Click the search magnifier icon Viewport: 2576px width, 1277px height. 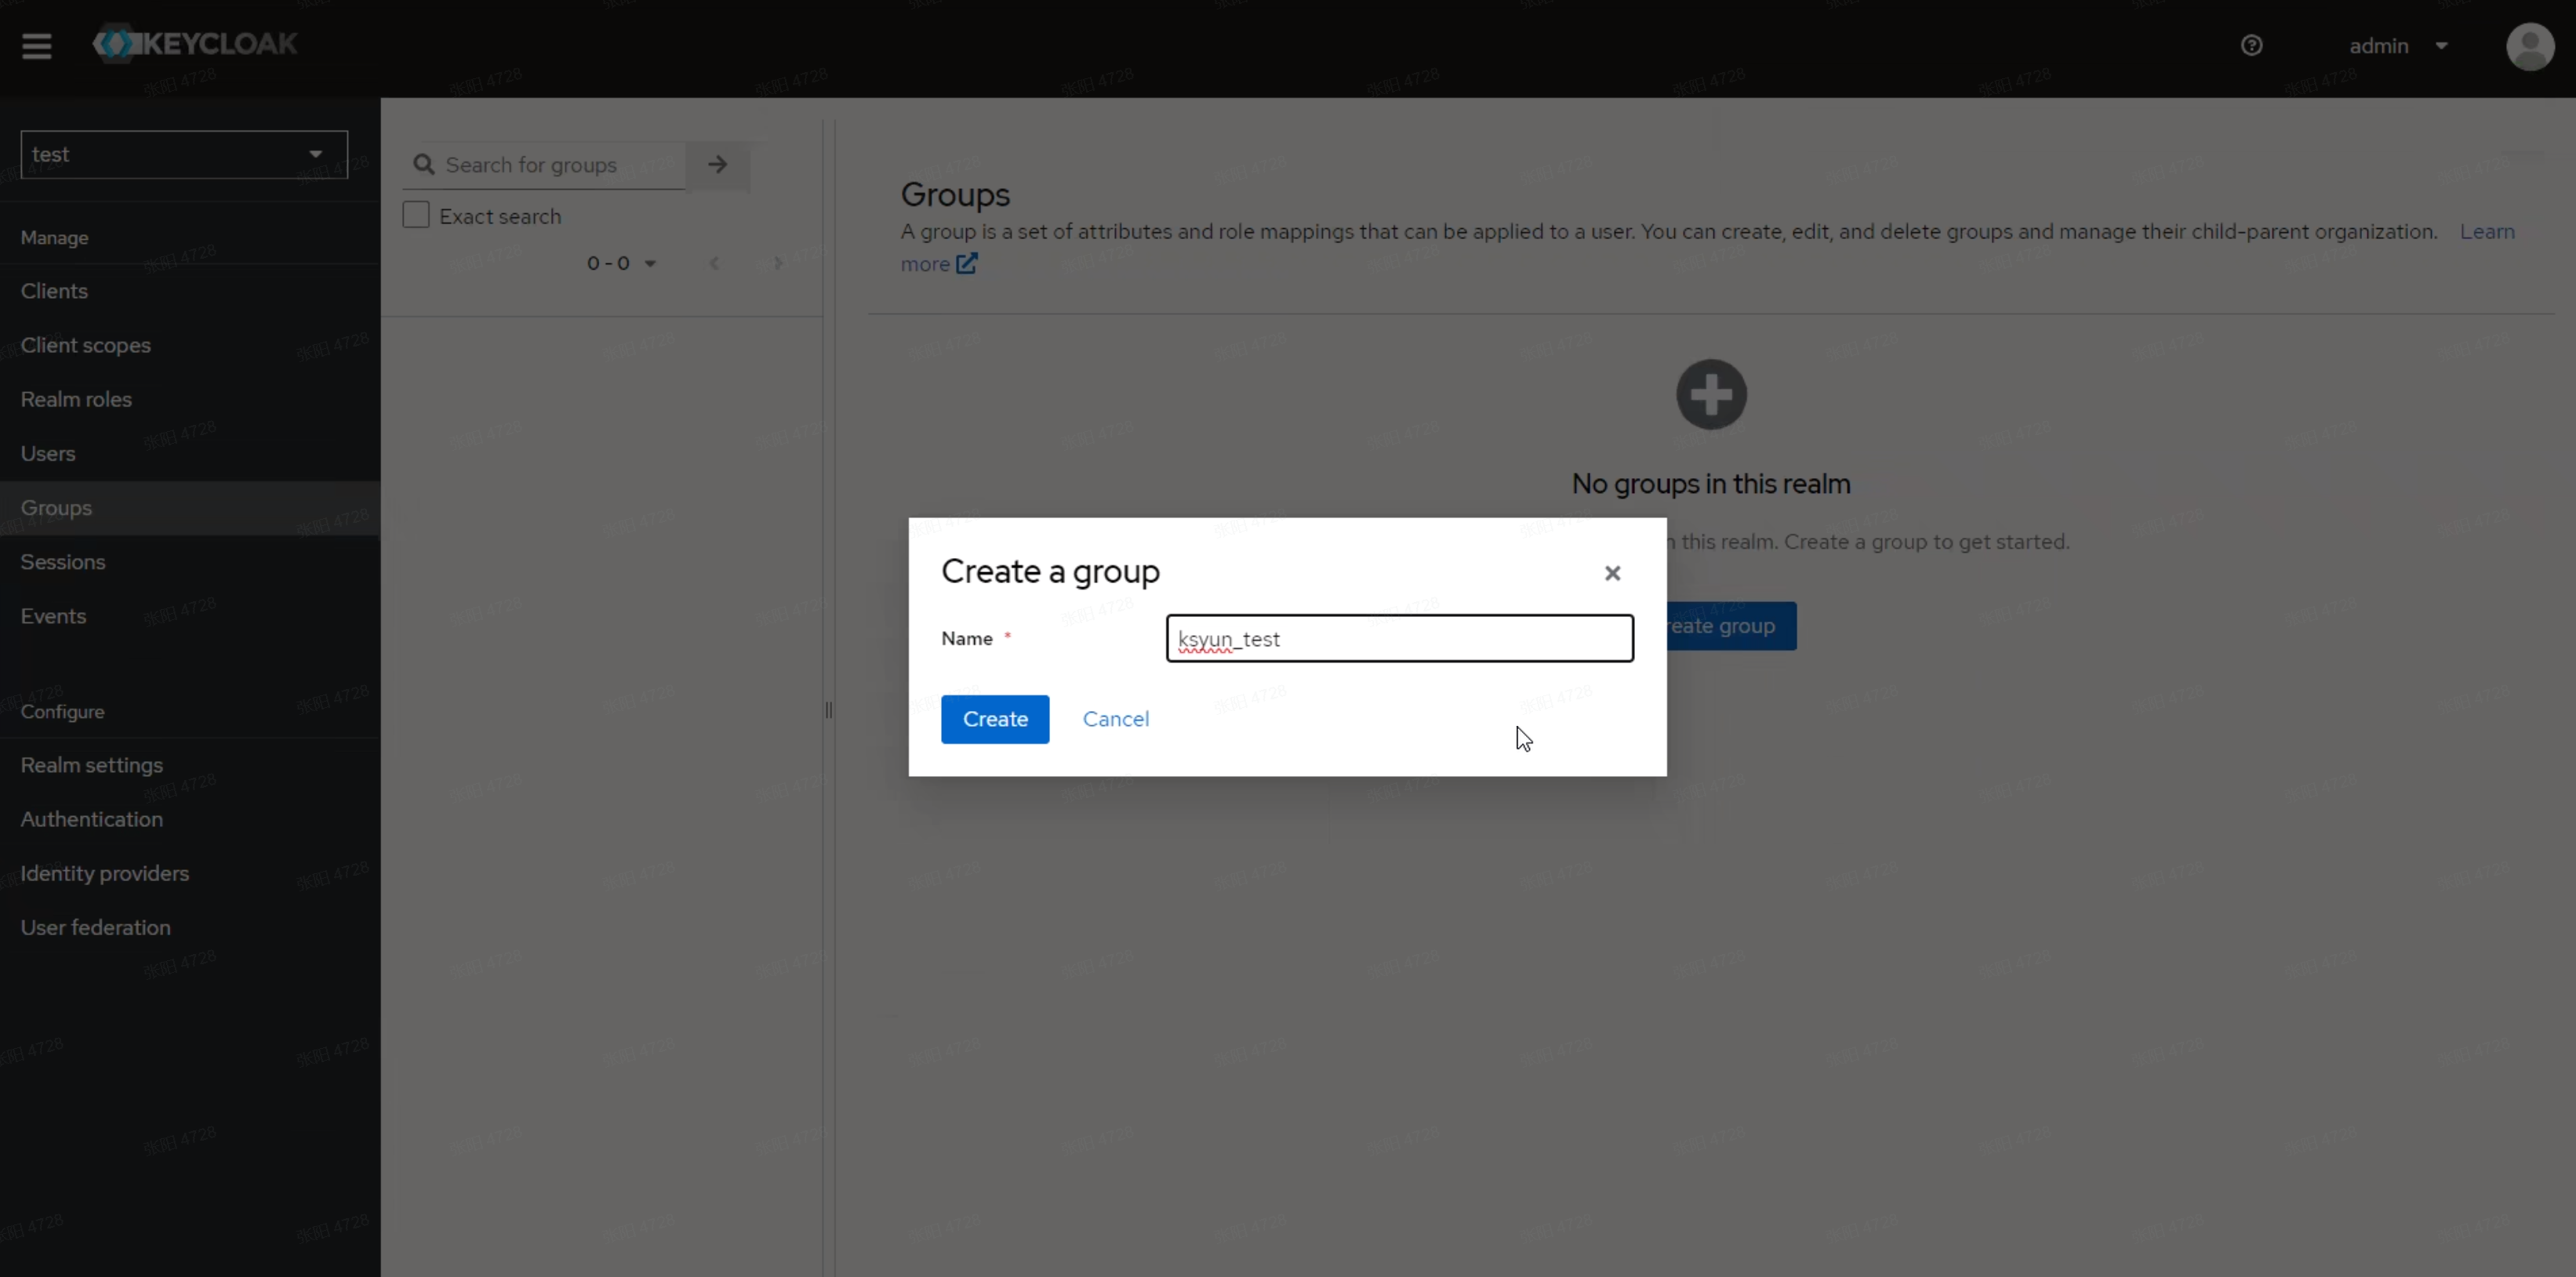coord(424,164)
